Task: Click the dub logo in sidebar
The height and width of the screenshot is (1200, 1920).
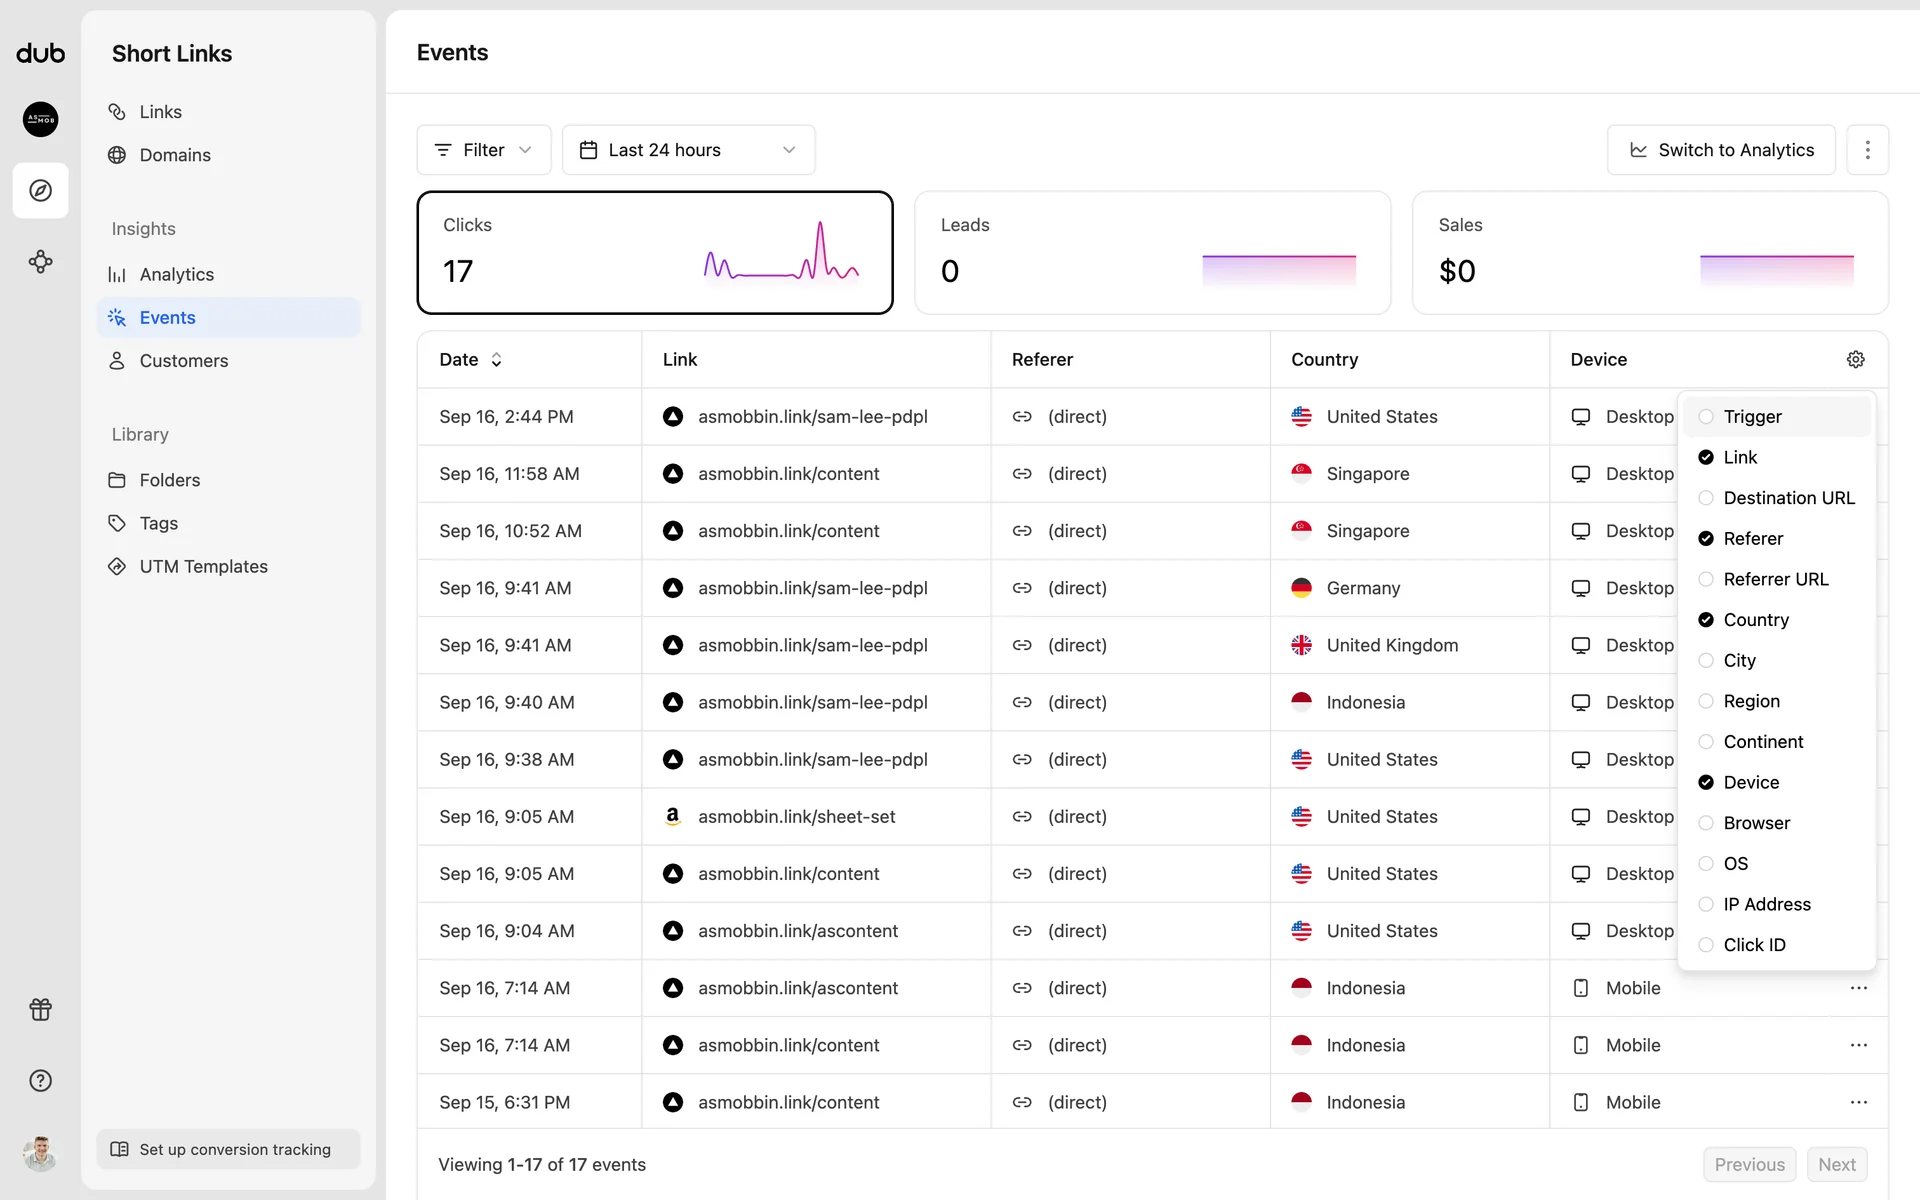Action: [x=40, y=53]
